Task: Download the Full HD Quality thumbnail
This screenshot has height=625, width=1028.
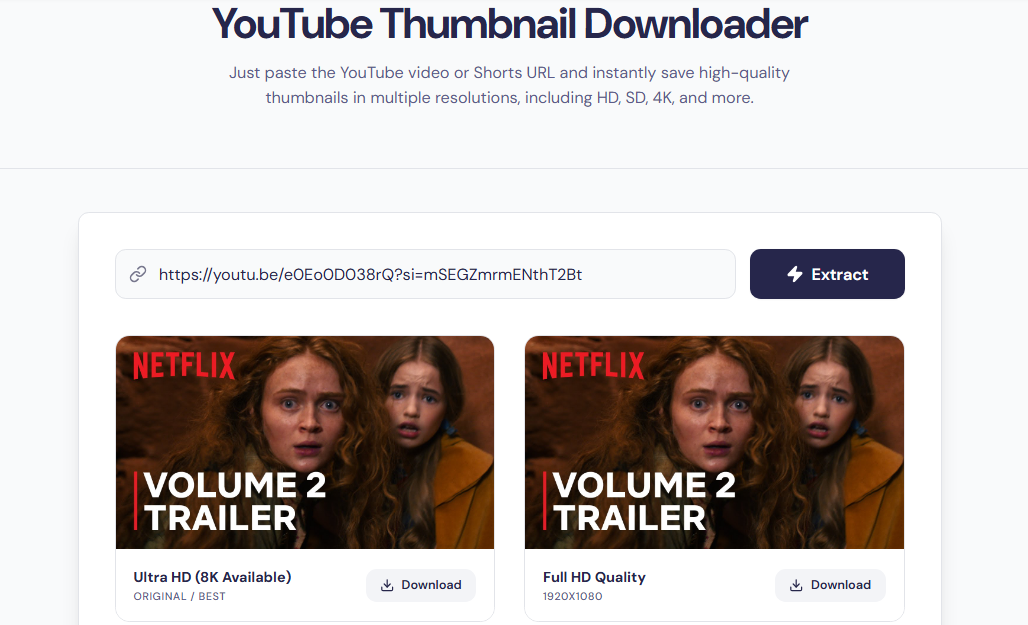Action: pos(830,585)
